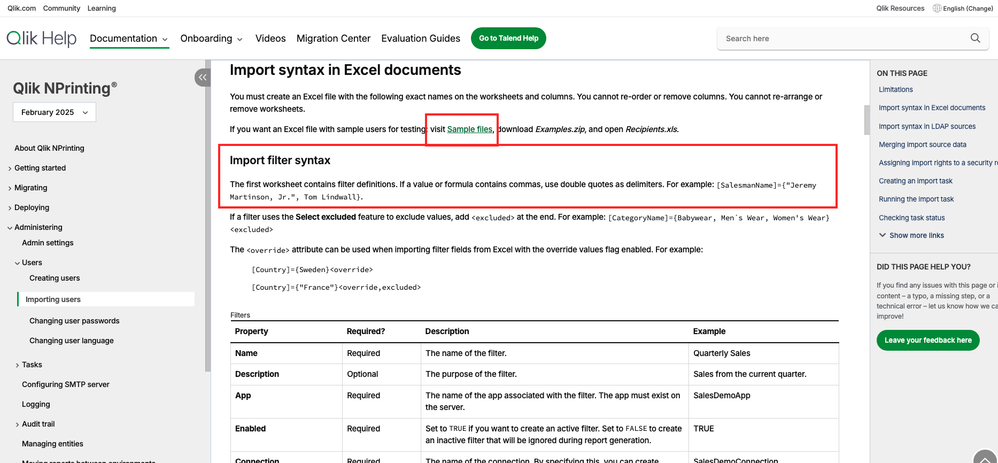Viewport: 998px width, 463px height.
Task: Expand the Getting started tree item
Action: (x=10, y=168)
